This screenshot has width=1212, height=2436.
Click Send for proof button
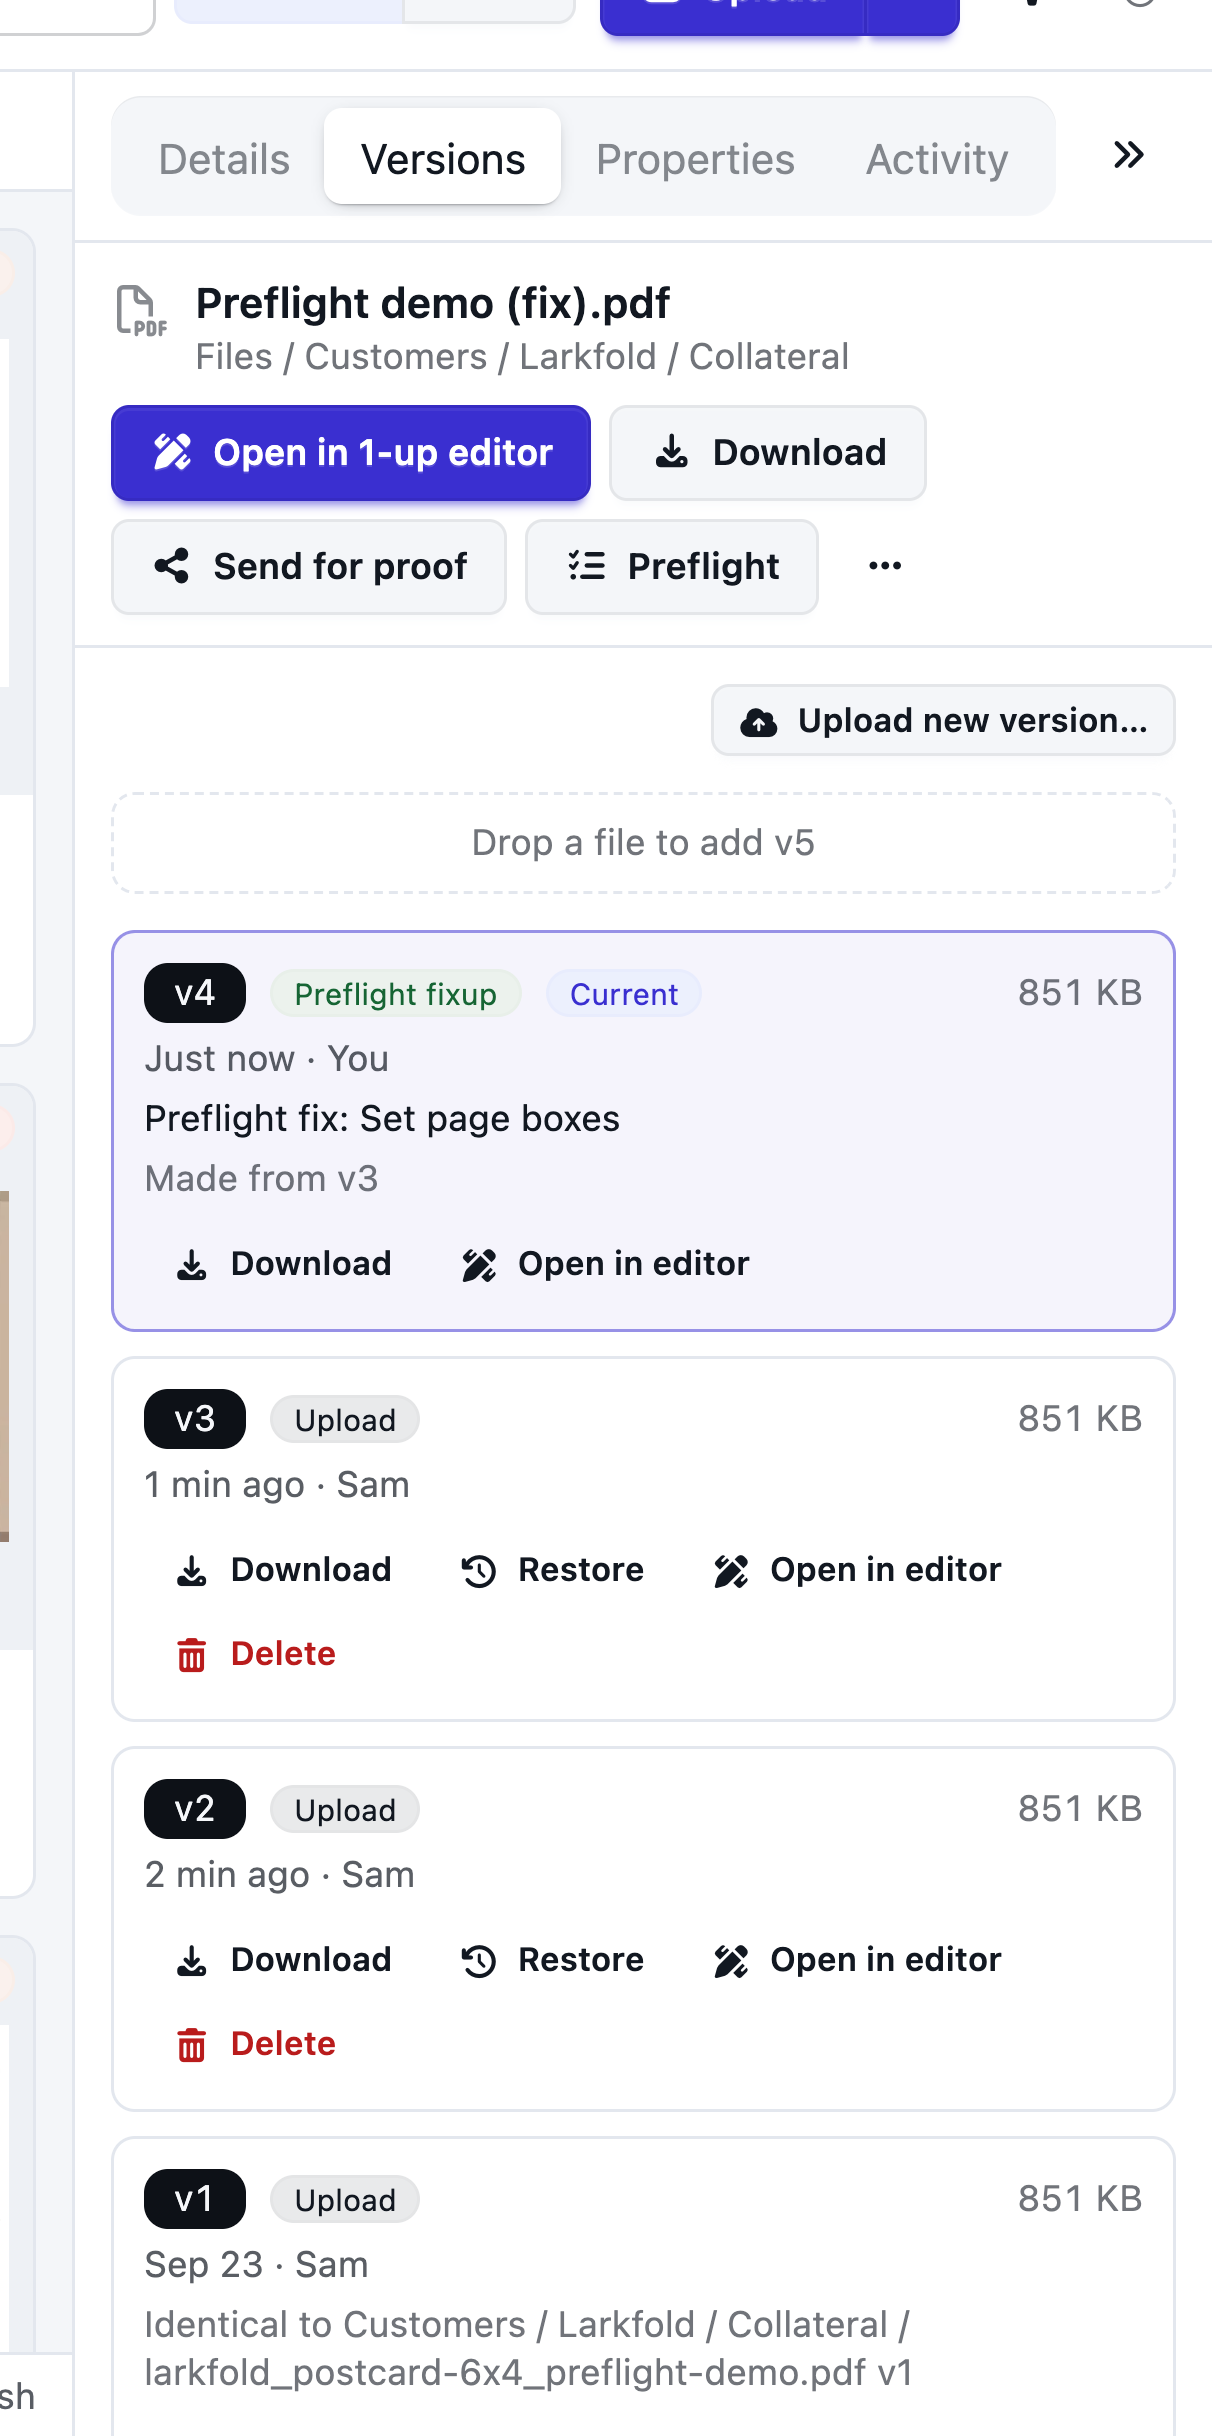coord(309,567)
